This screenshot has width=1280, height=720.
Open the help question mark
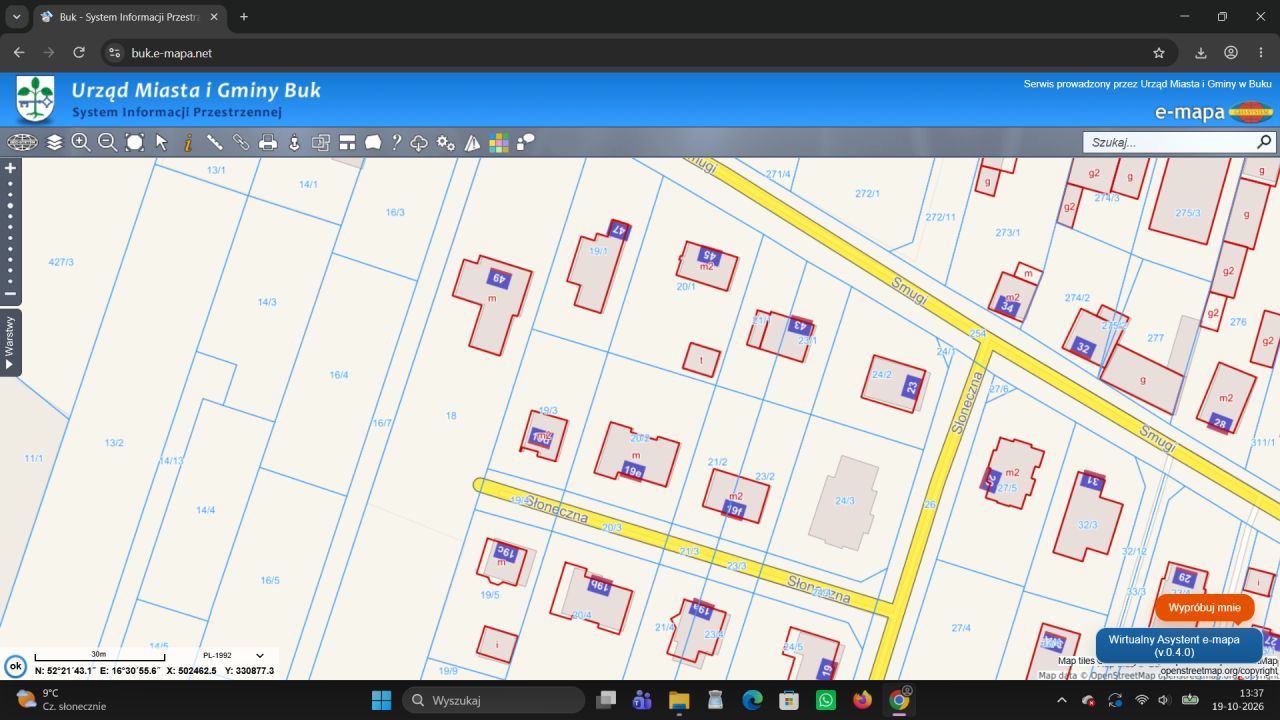pos(396,142)
